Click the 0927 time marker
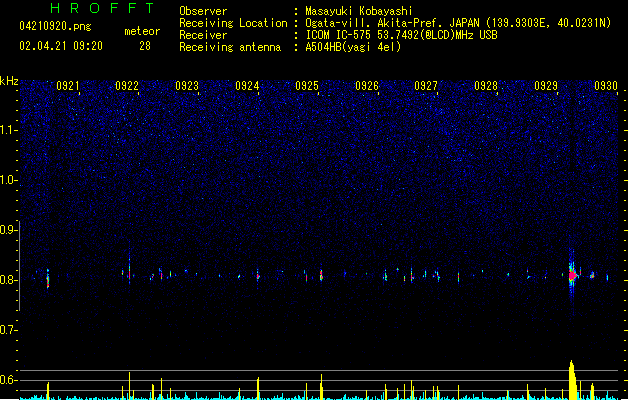Screen dimensions: 629x400 tap(426, 85)
